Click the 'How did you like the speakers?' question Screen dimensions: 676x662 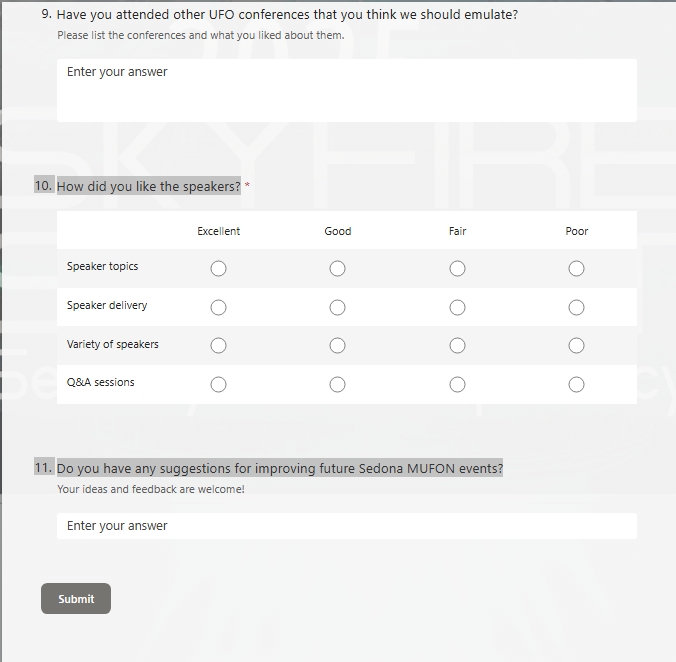pos(149,186)
